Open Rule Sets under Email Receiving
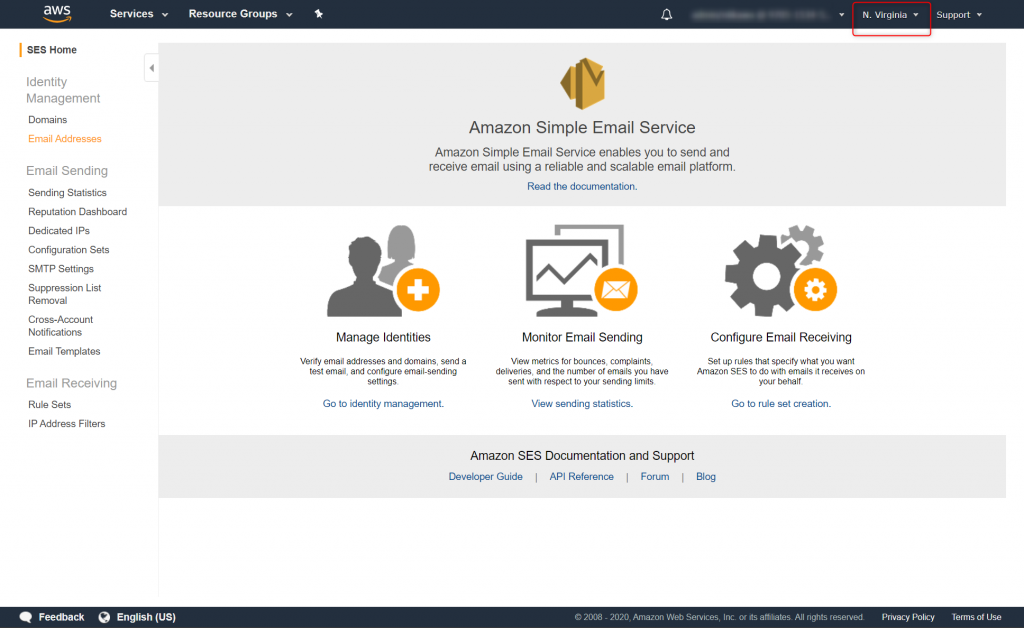 coord(50,404)
